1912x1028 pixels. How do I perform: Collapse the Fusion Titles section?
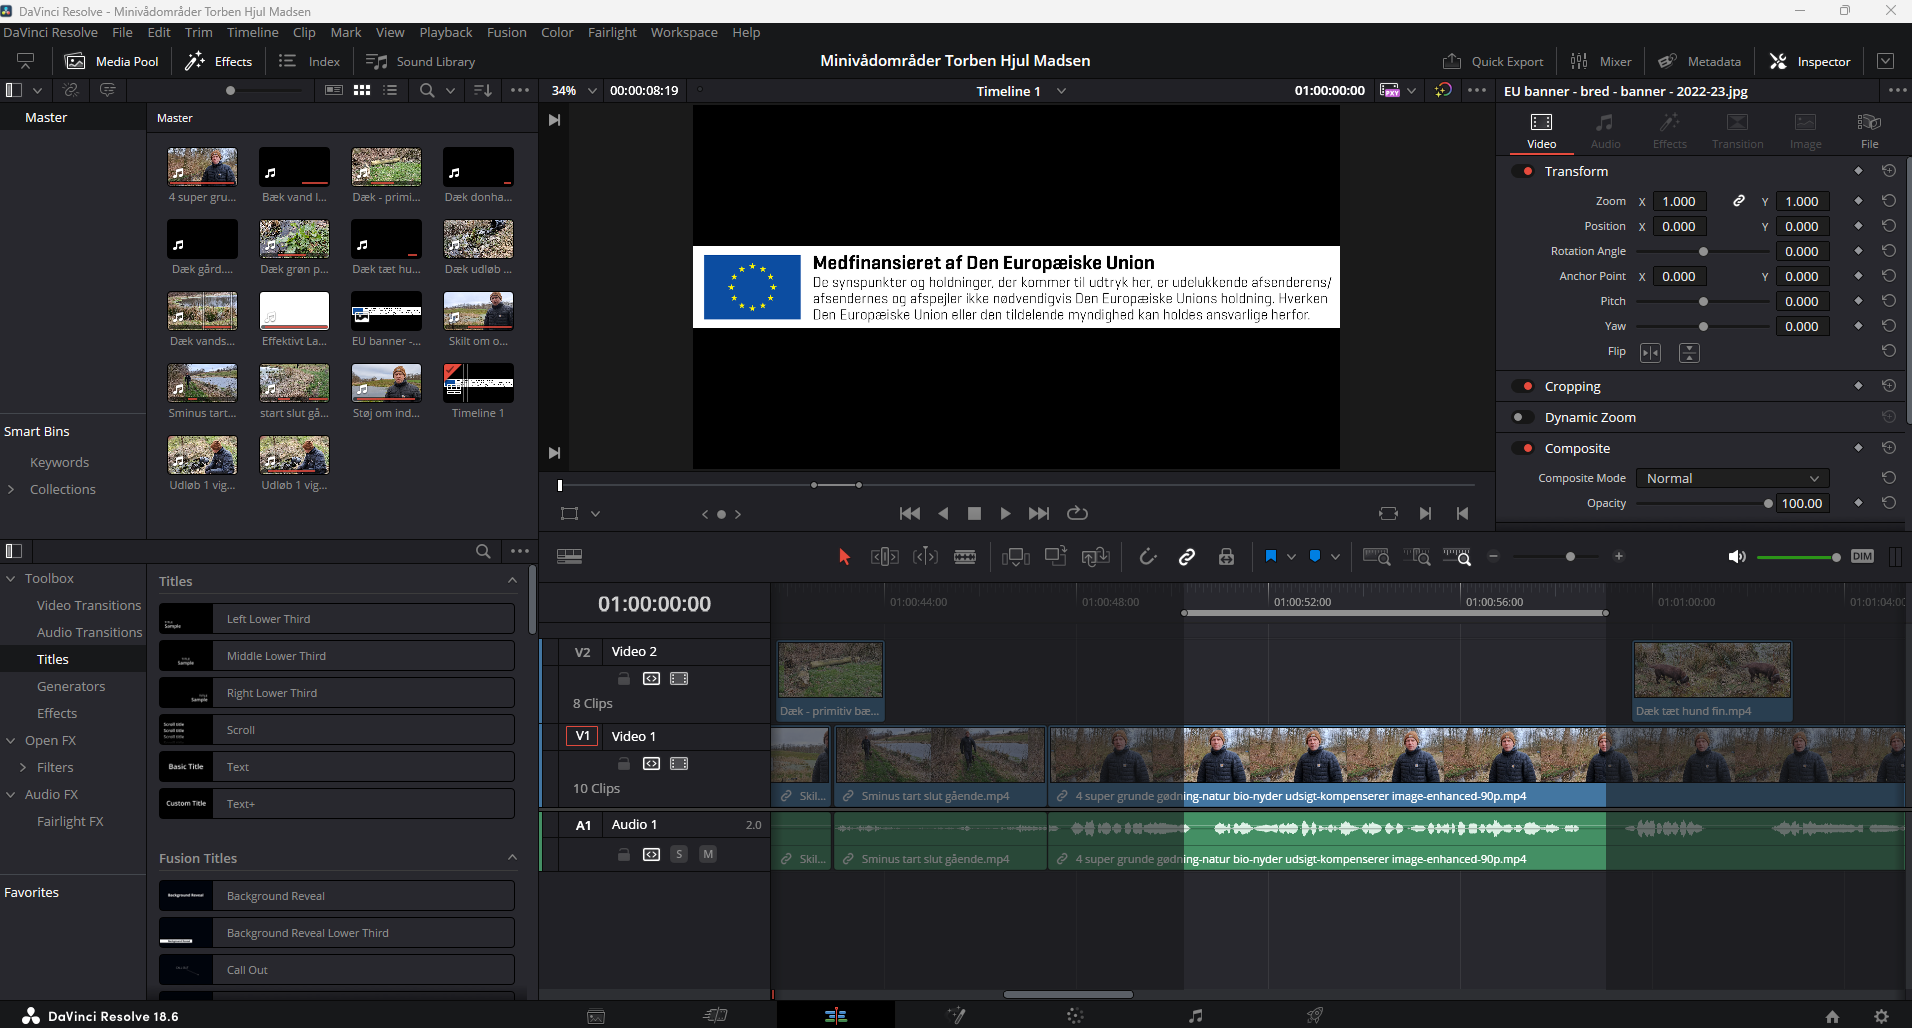coord(512,858)
